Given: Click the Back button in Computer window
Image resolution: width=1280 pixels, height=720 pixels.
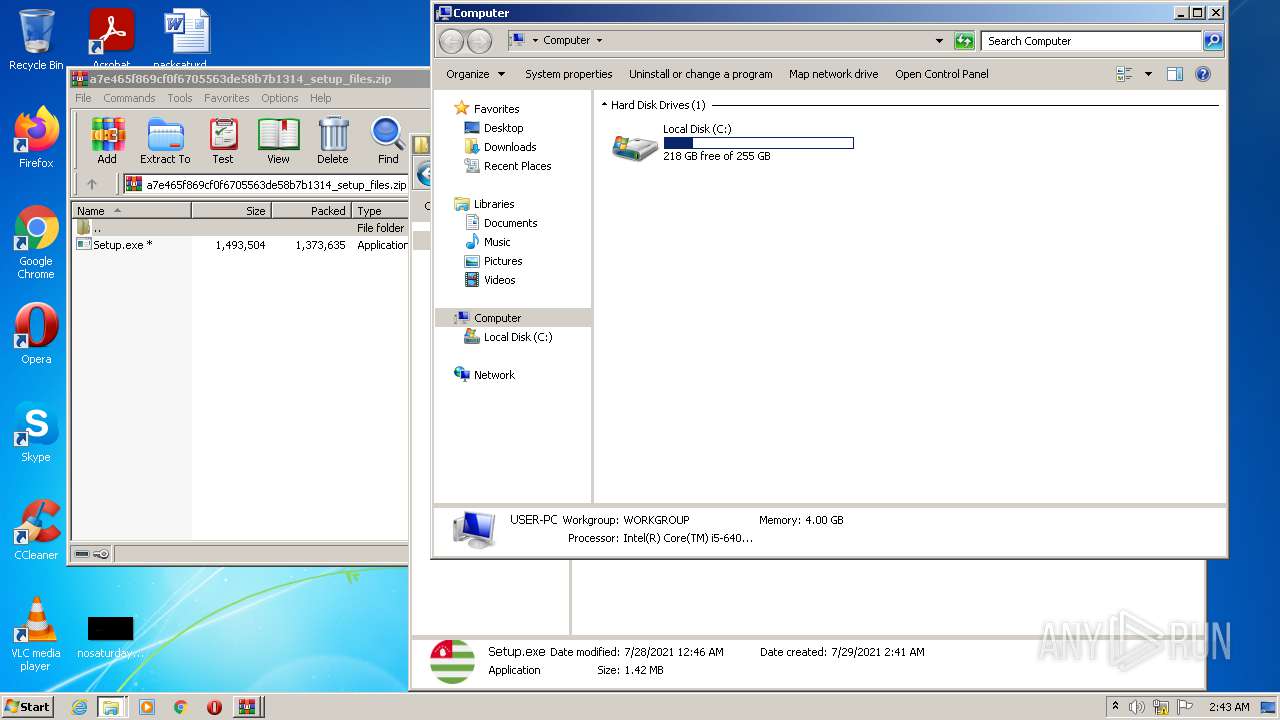Looking at the screenshot, I should [452, 41].
